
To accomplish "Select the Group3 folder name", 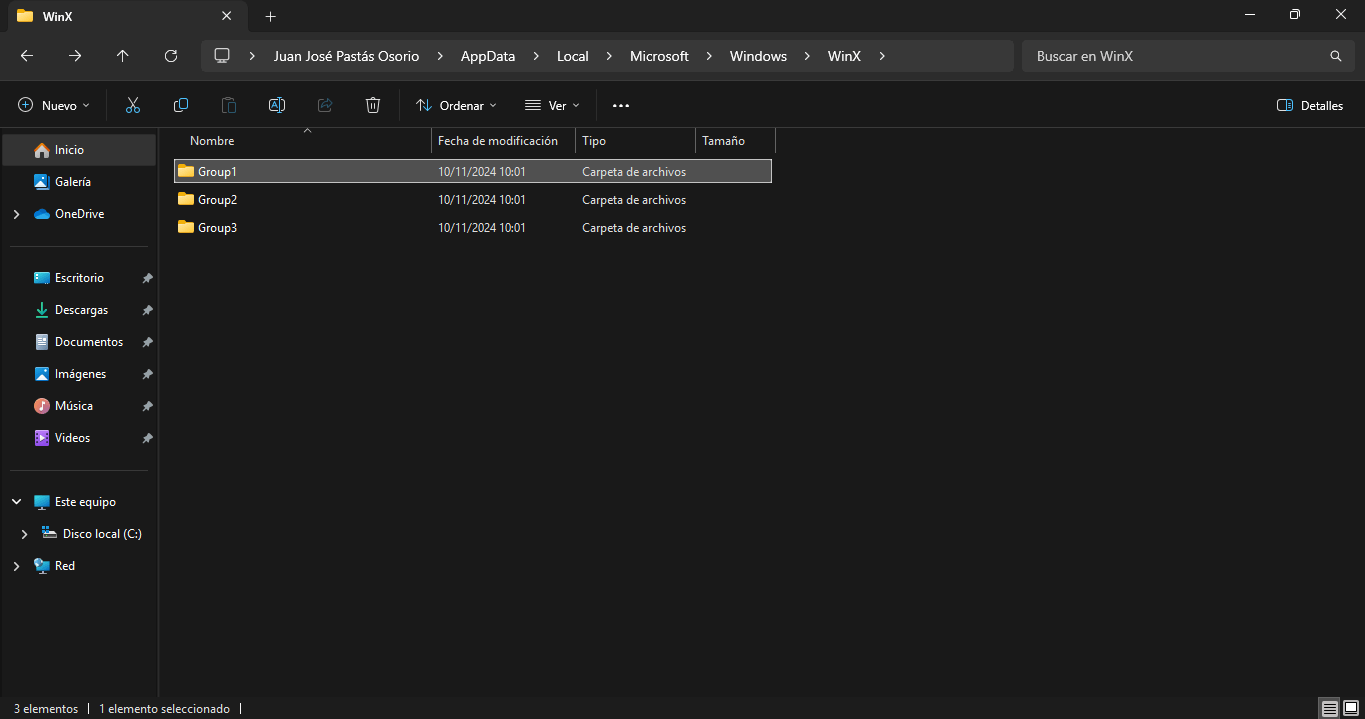I will pyautogui.click(x=217, y=228).
